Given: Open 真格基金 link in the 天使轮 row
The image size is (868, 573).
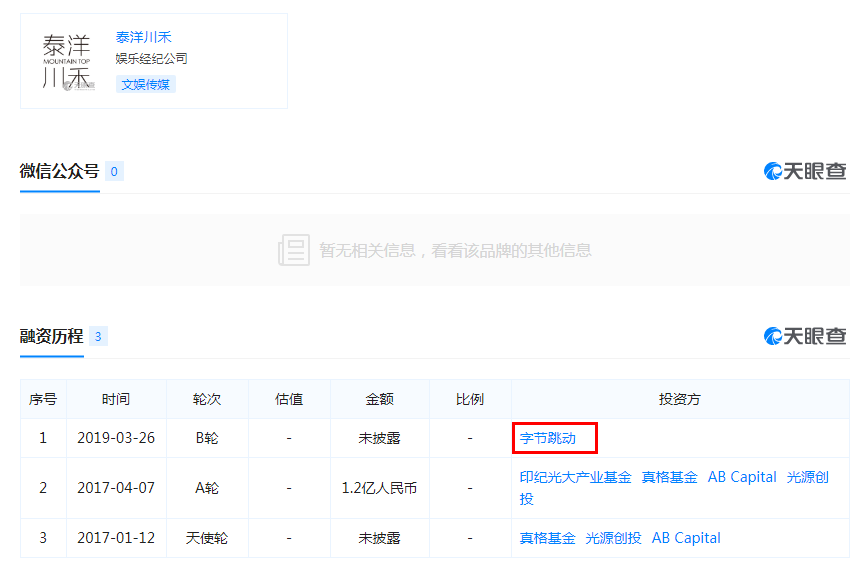Looking at the screenshot, I should tap(547, 538).
